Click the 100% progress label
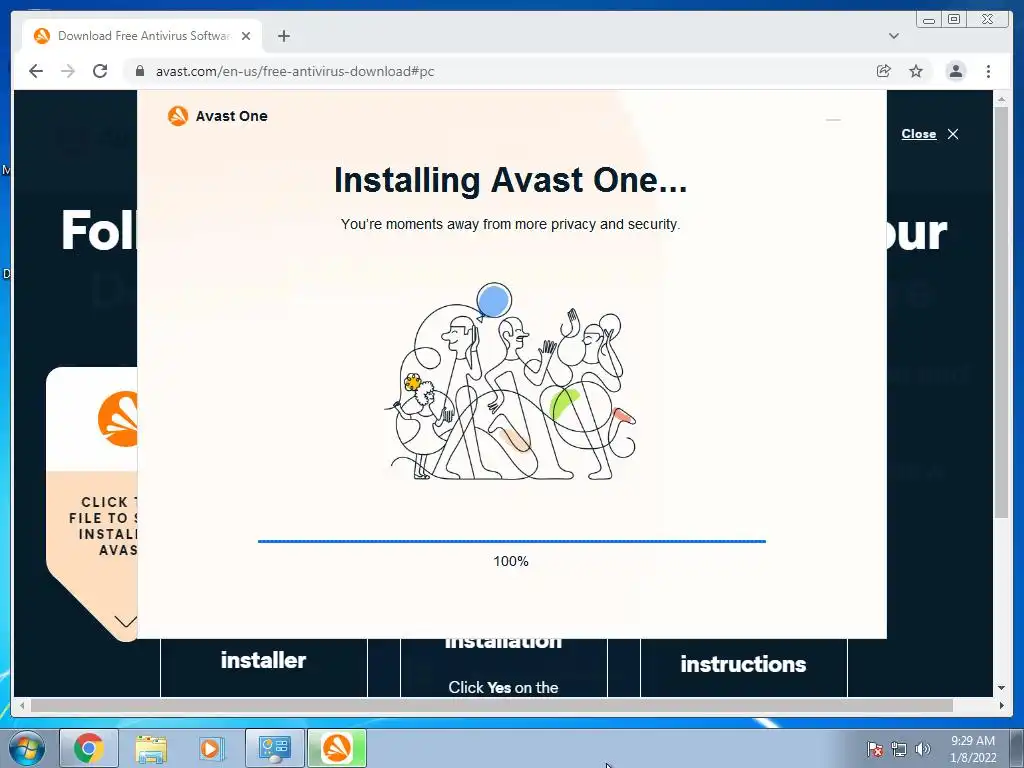 coord(511,561)
